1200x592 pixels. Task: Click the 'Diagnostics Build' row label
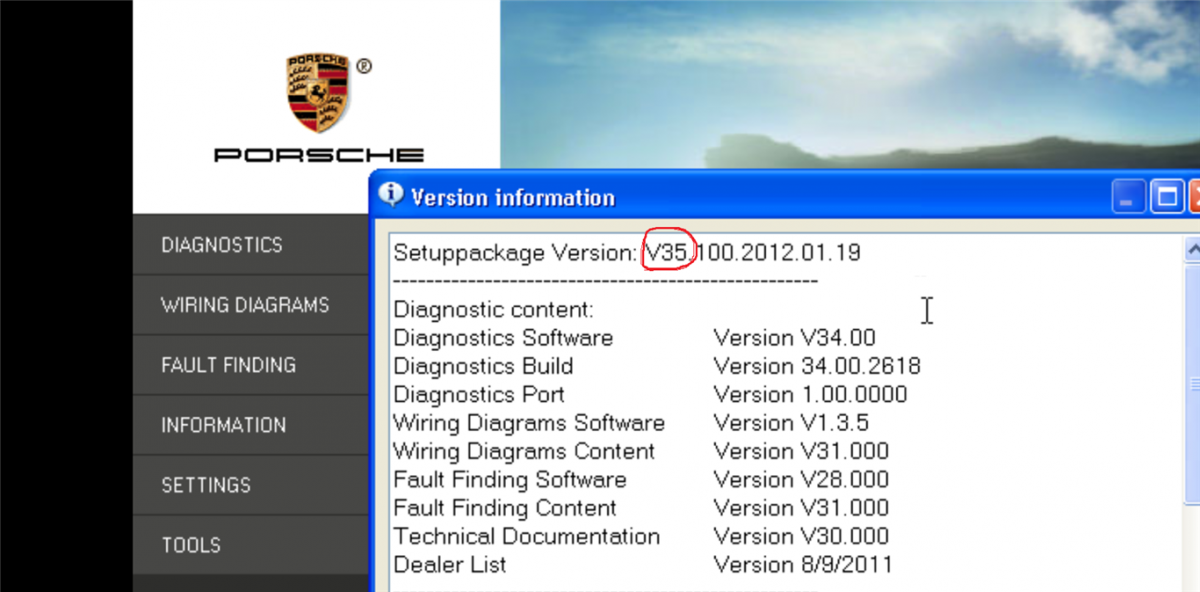click(x=483, y=366)
